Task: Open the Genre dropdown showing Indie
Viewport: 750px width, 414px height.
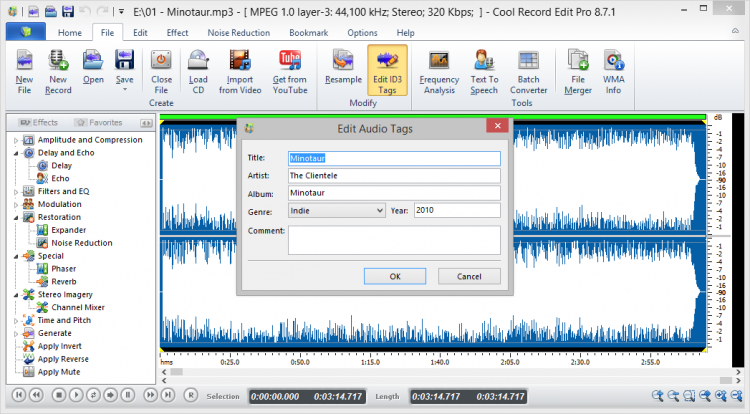Action: tap(337, 210)
